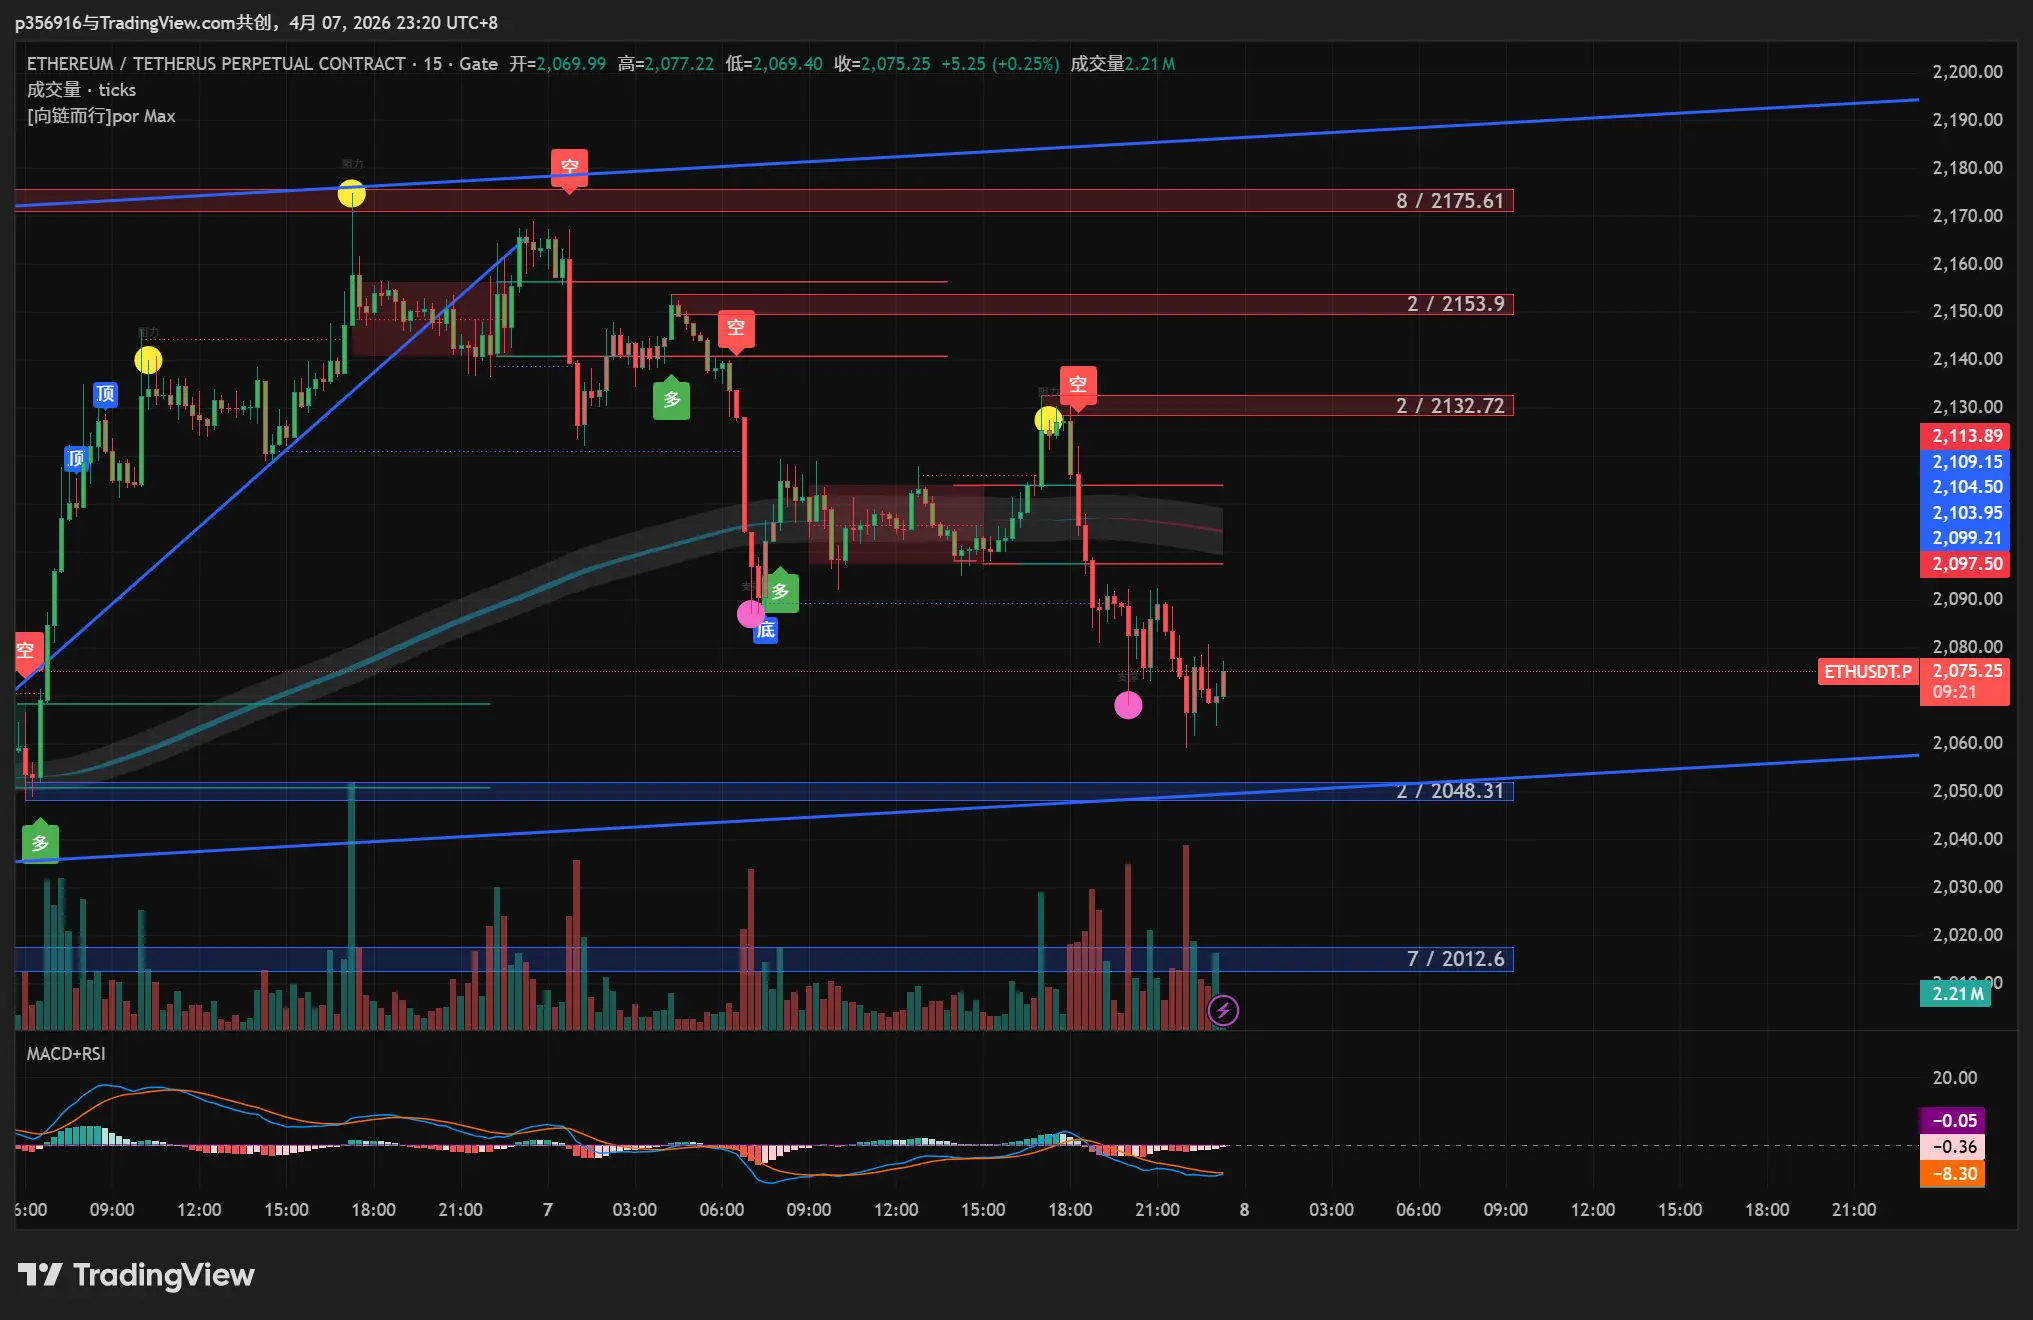Click the pink circle below the latest candles
This screenshot has height=1320, width=2033.
click(x=1128, y=706)
